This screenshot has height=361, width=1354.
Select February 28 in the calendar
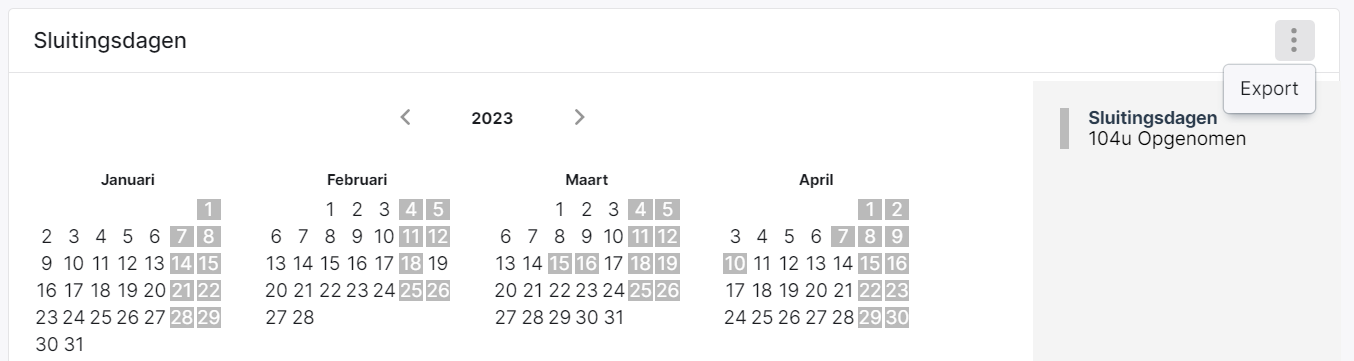(303, 318)
